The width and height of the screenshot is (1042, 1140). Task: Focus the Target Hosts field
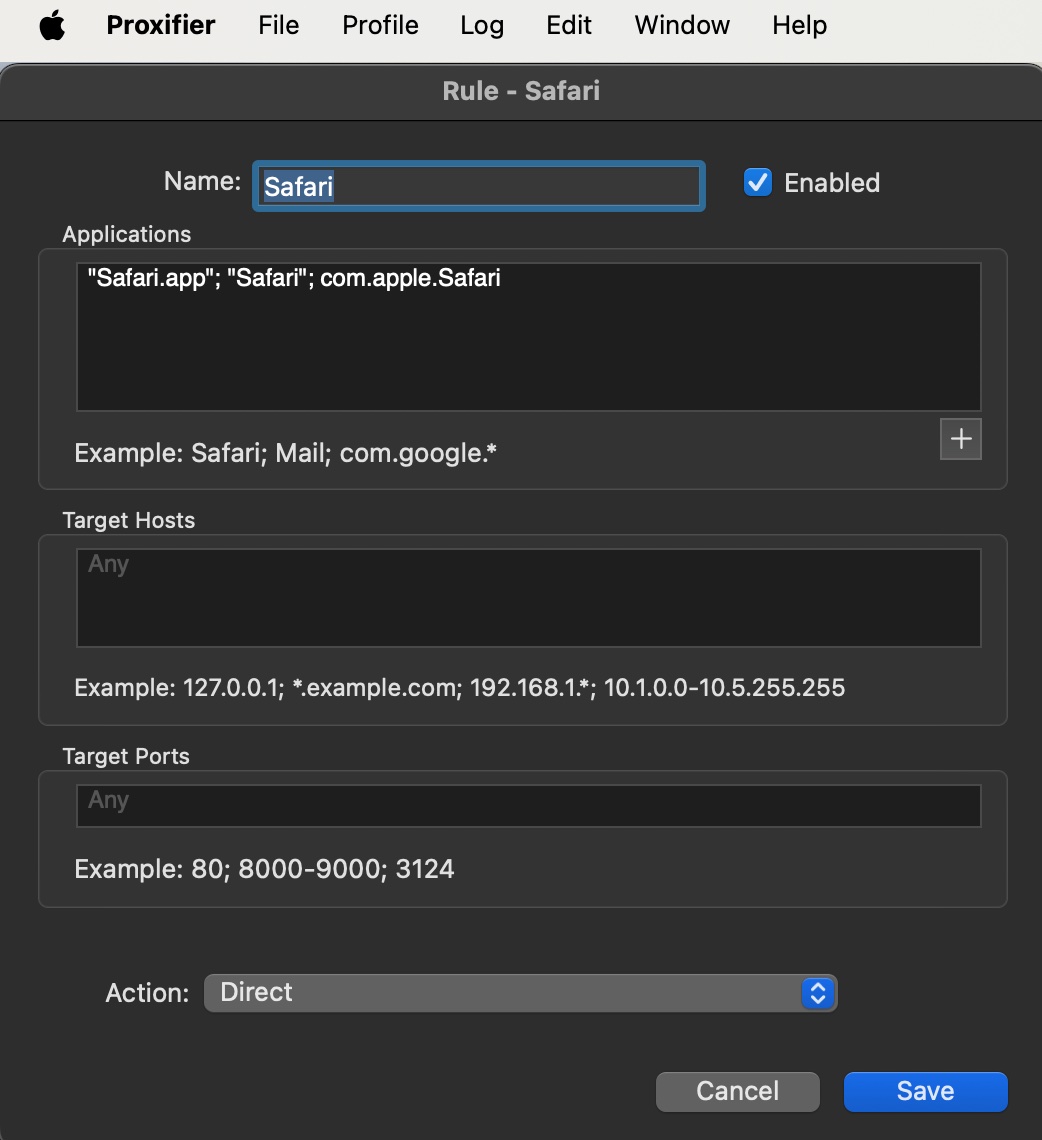(528, 597)
